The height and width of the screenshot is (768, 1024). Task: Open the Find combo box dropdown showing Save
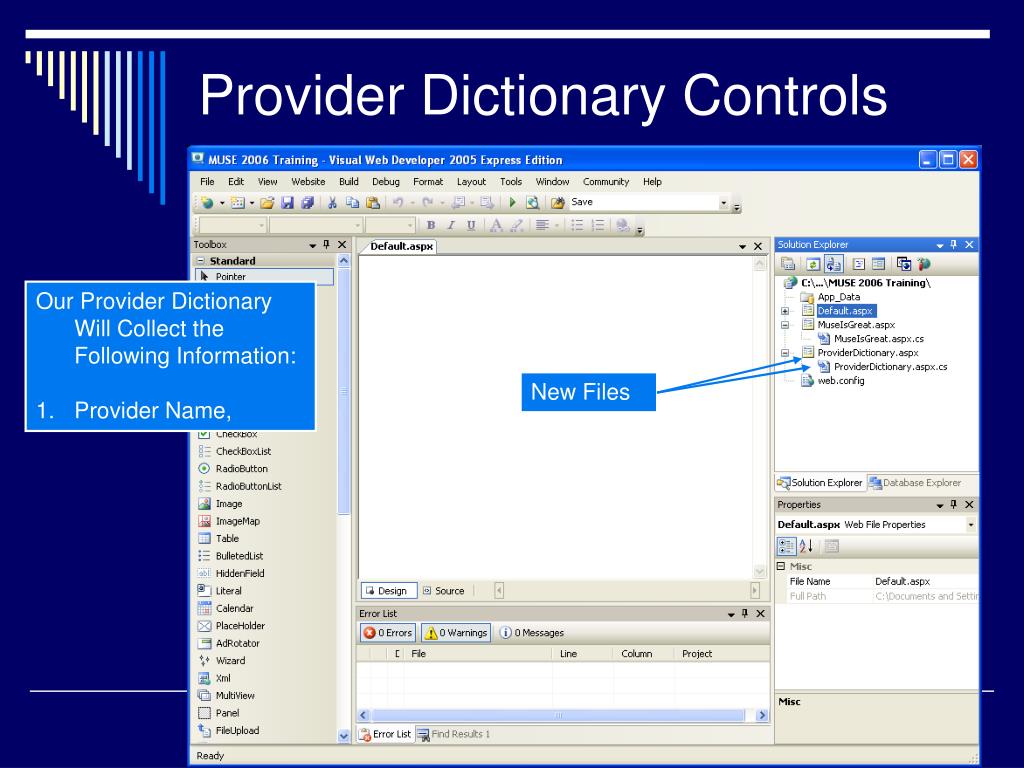click(724, 203)
